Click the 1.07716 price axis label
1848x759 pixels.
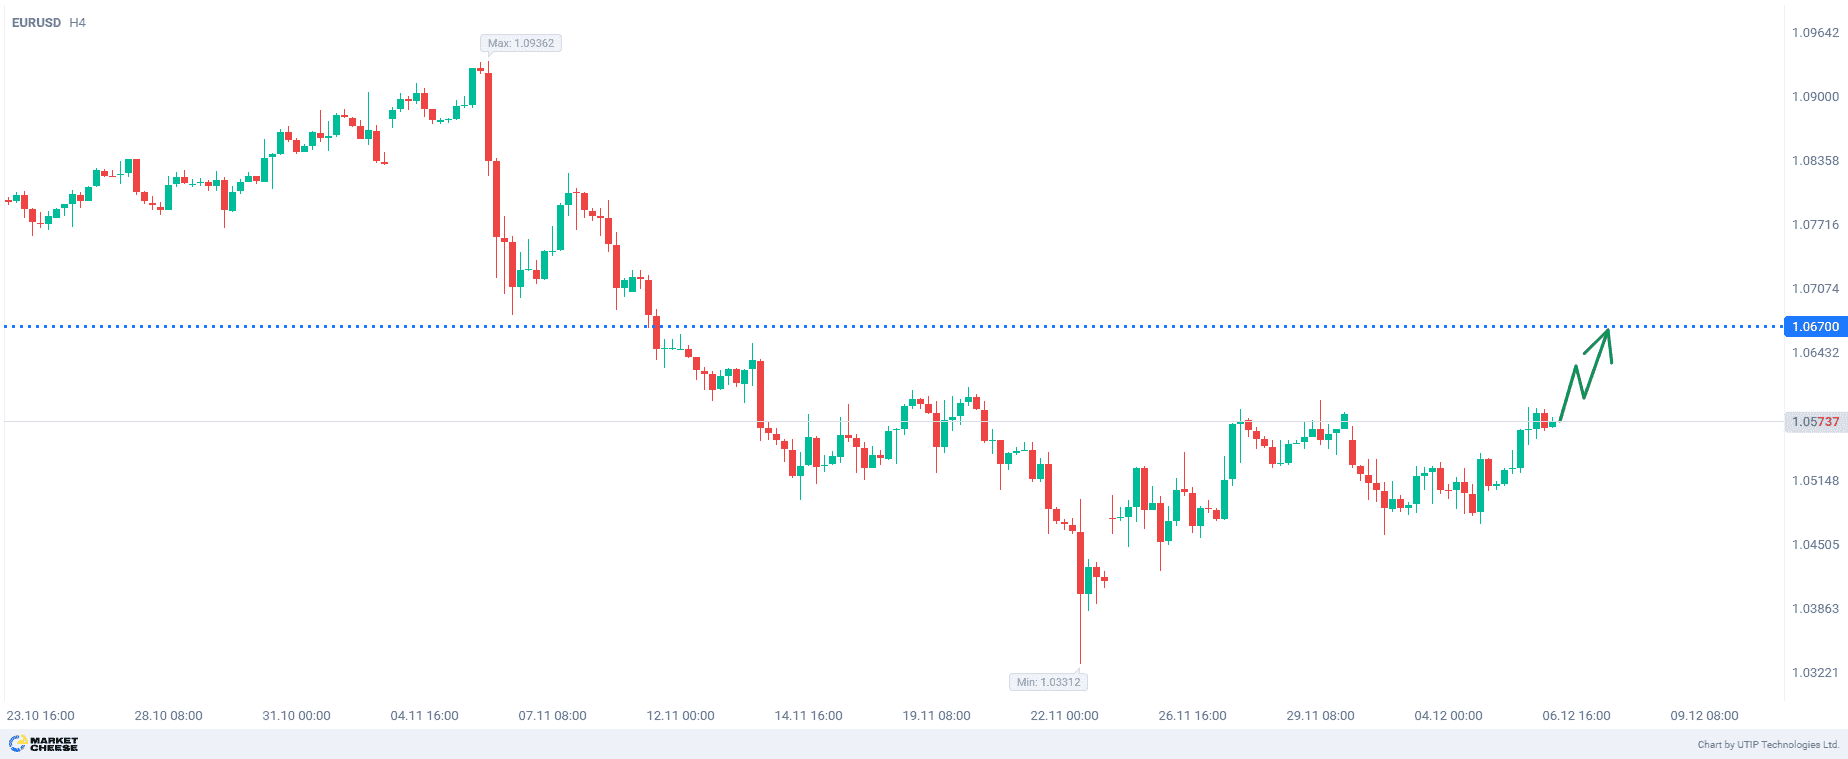[1814, 225]
